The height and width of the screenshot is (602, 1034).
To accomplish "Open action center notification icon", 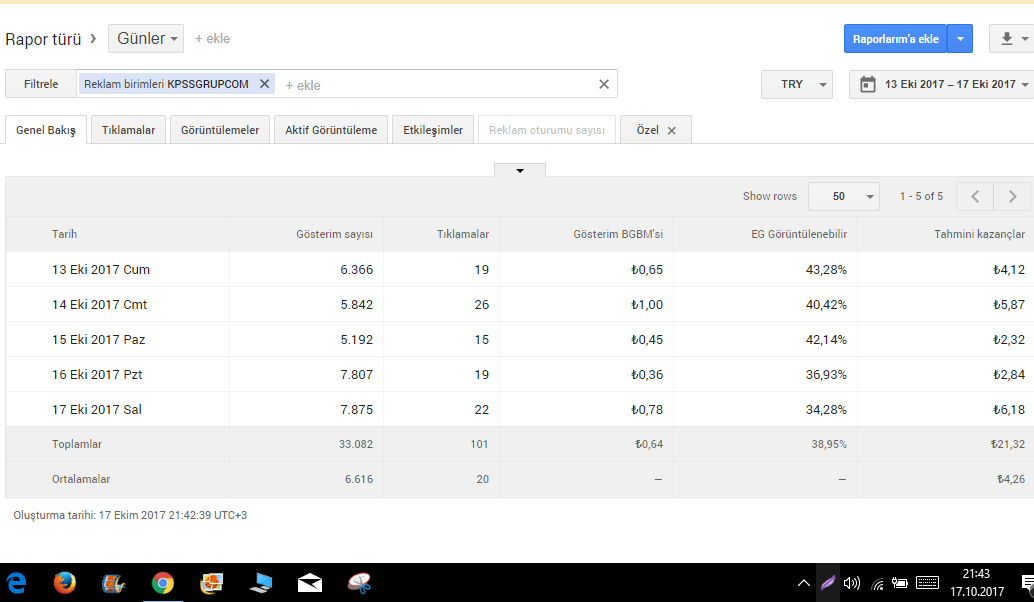I will click(1027, 583).
